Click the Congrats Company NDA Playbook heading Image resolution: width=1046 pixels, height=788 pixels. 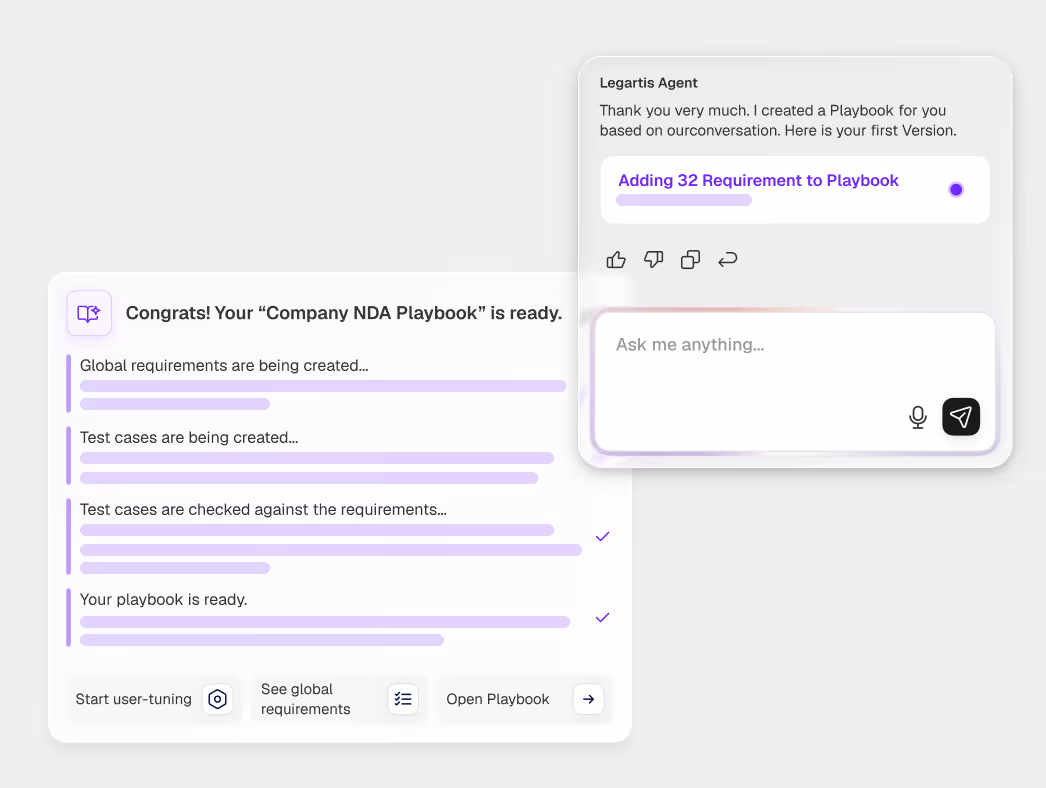344,313
